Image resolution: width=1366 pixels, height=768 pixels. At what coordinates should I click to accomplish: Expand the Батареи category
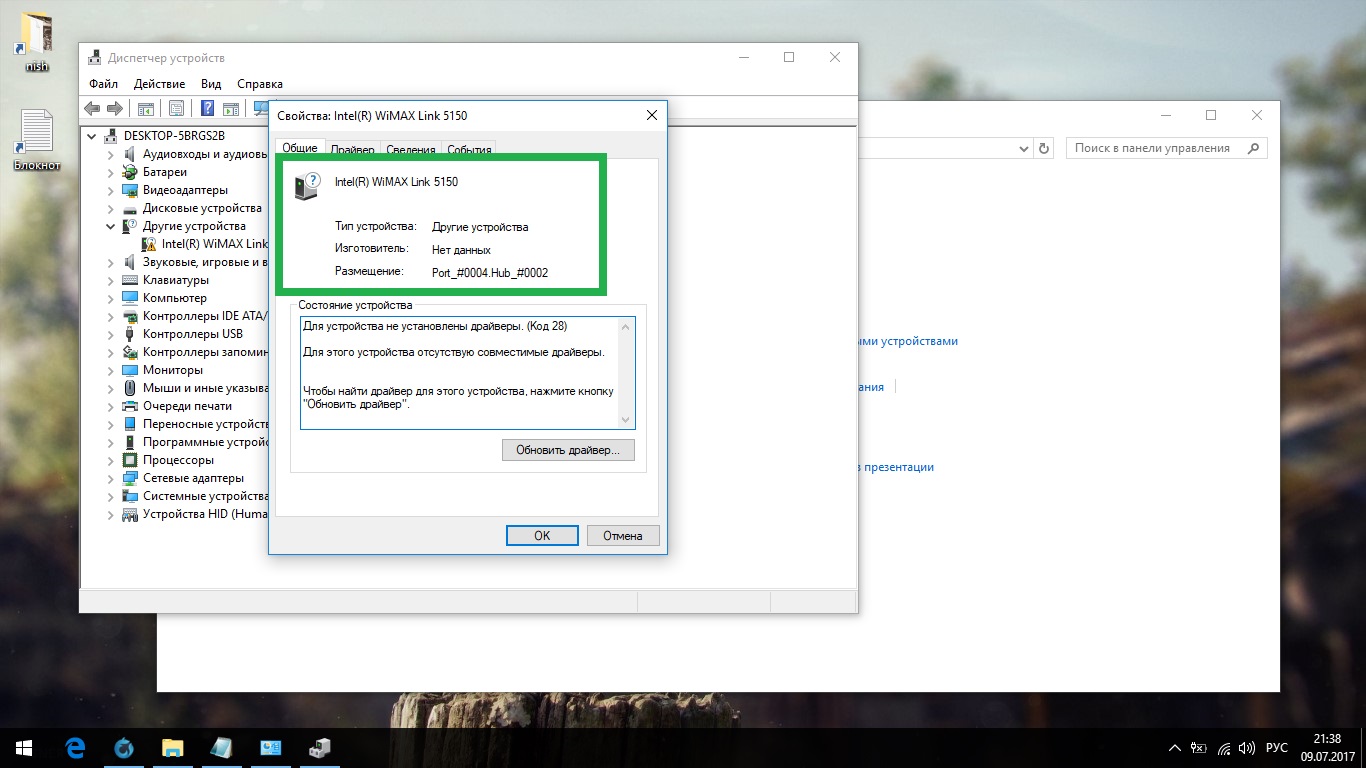[x=111, y=172]
